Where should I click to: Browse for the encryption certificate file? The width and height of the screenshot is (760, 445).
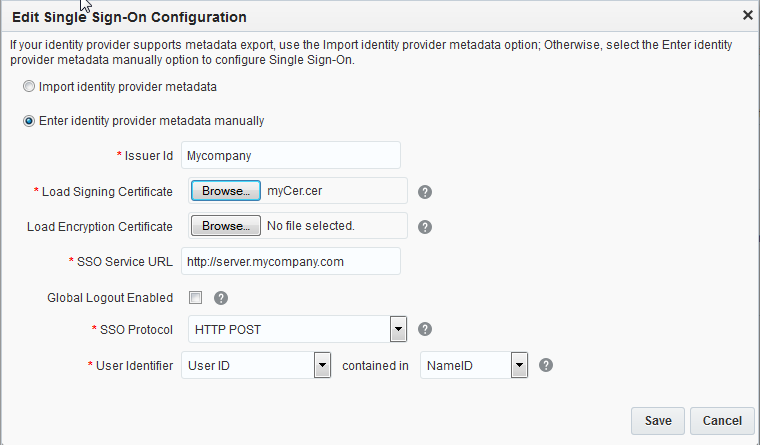click(x=225, y=226)
